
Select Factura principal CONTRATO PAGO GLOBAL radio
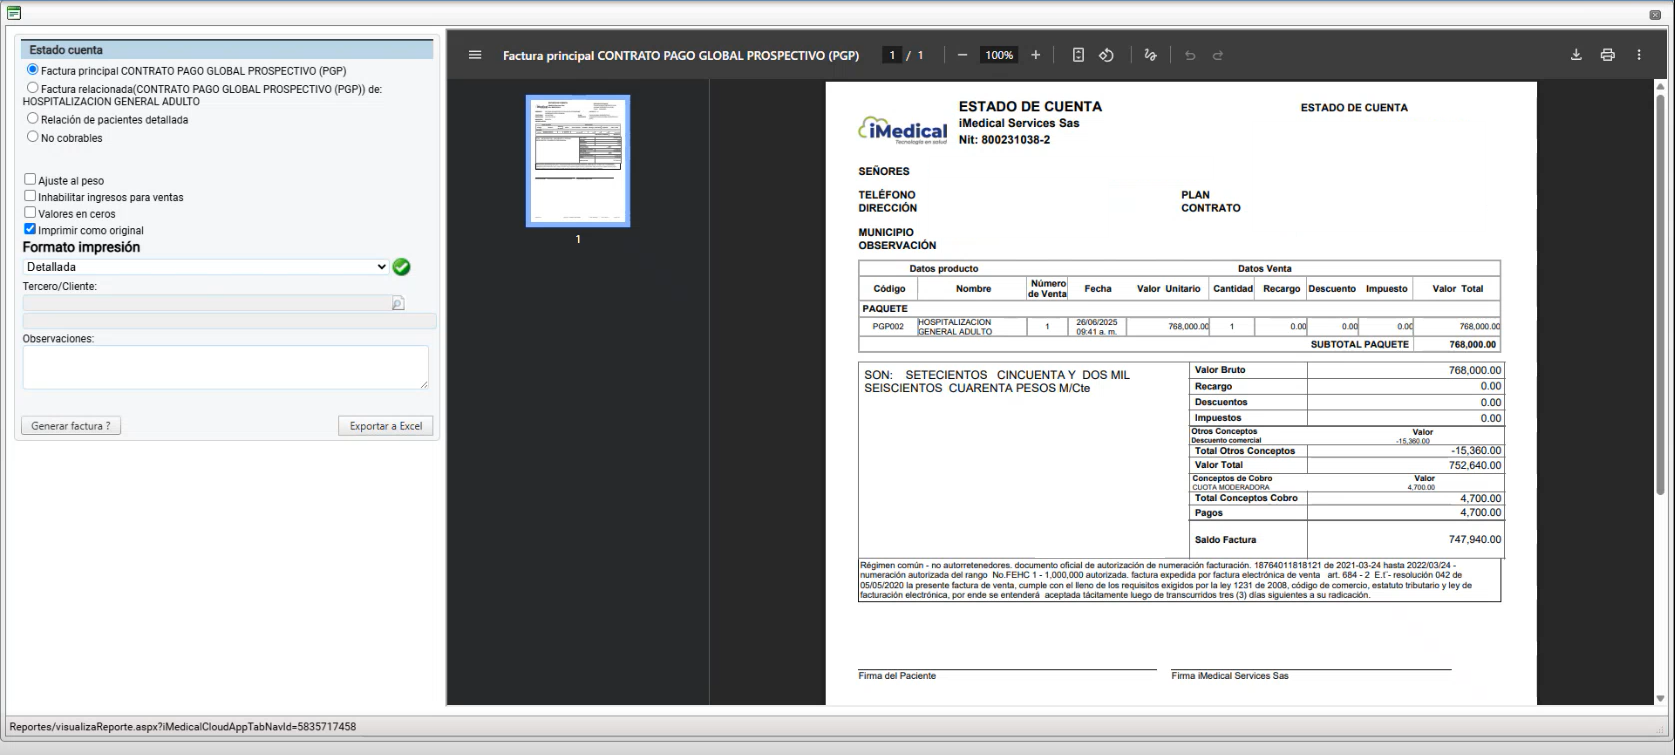33,70
